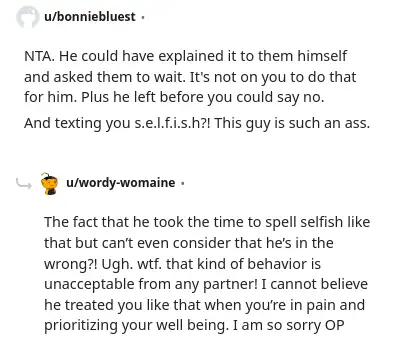Screen dimensions: 400x361
Task: Click the dot separator after u/wordy-womaine
Action: point(182,183)
